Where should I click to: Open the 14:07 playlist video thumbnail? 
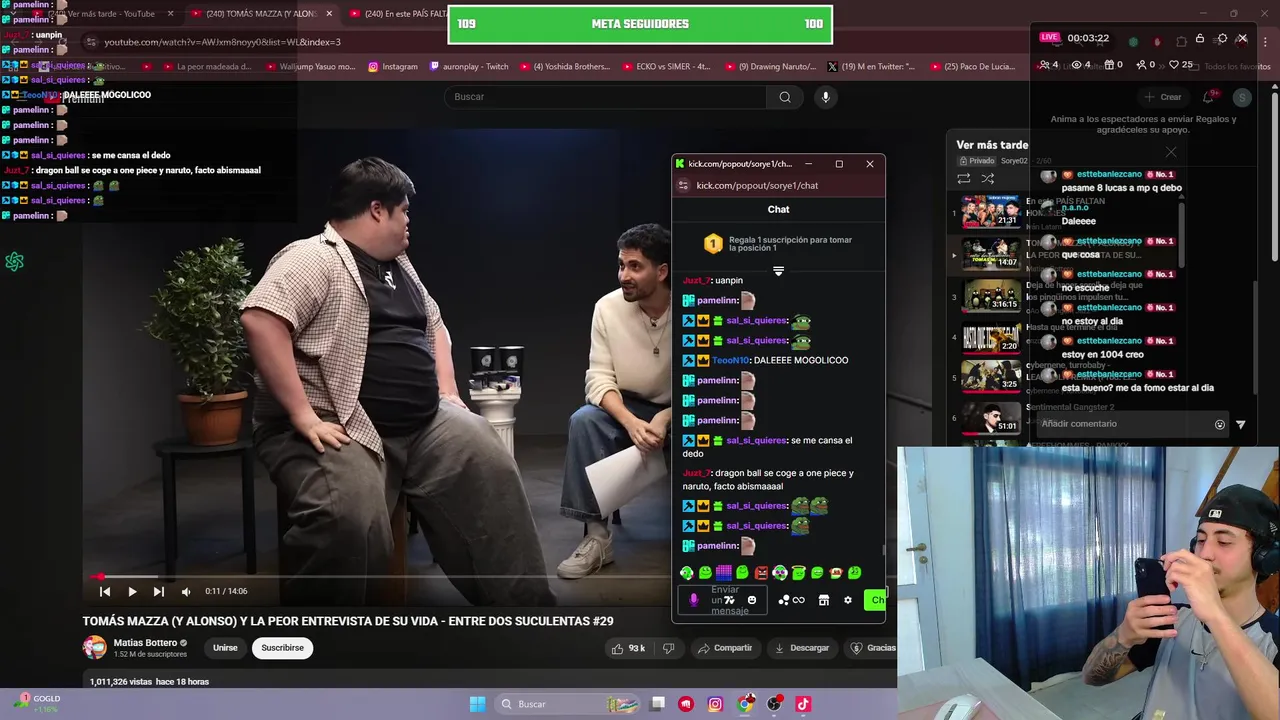991,252
